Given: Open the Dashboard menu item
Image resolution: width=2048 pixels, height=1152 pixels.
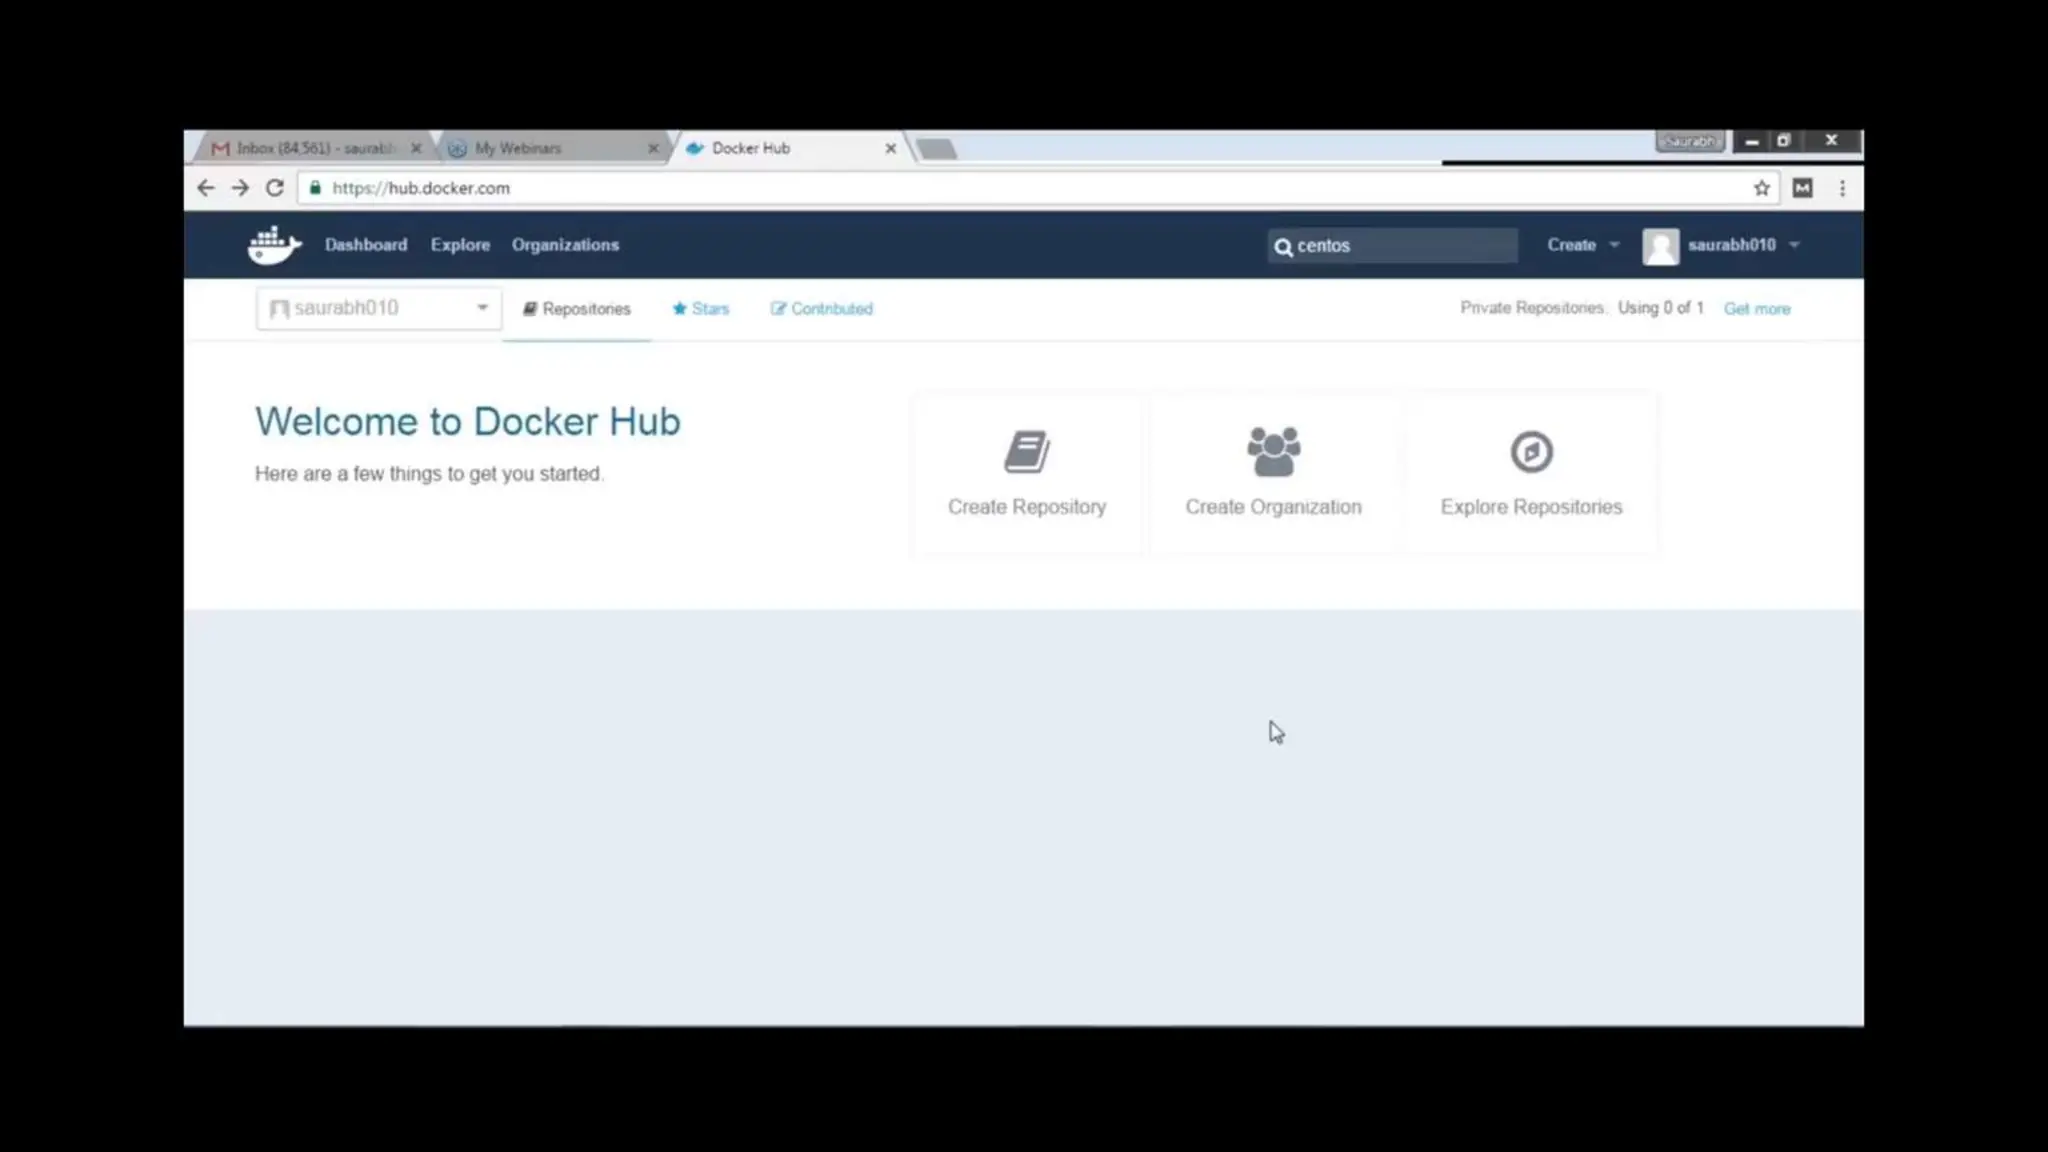Looking at the screenshot, I should pyautogui.click(x=366, y=245).
